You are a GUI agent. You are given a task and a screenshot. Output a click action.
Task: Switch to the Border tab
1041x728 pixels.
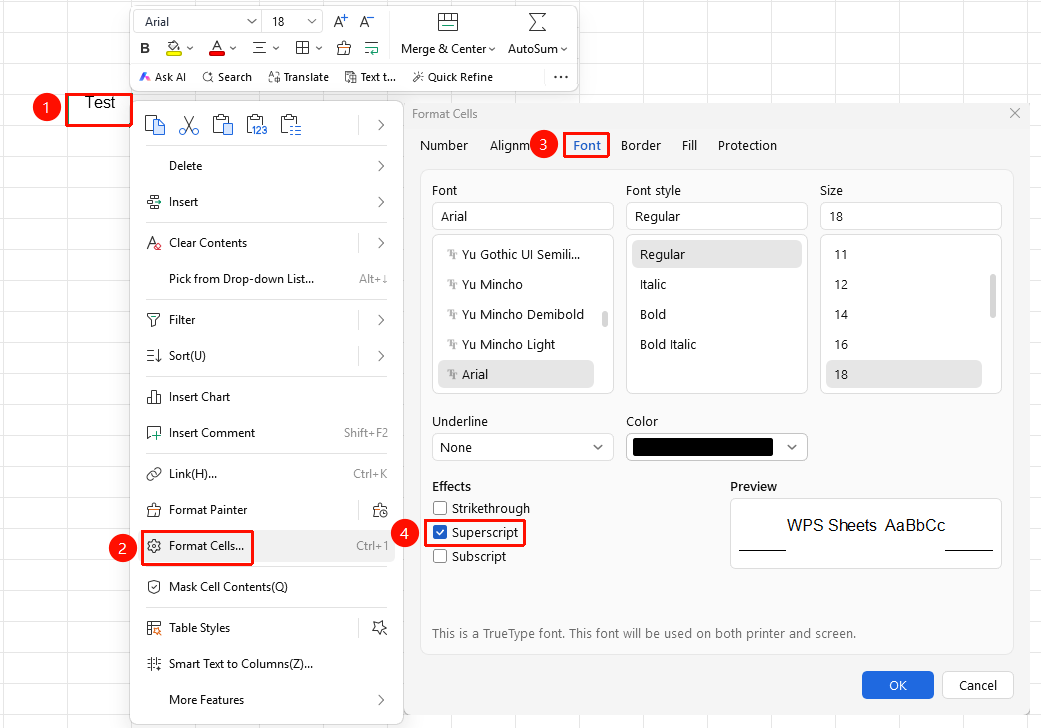click(641, 145)
